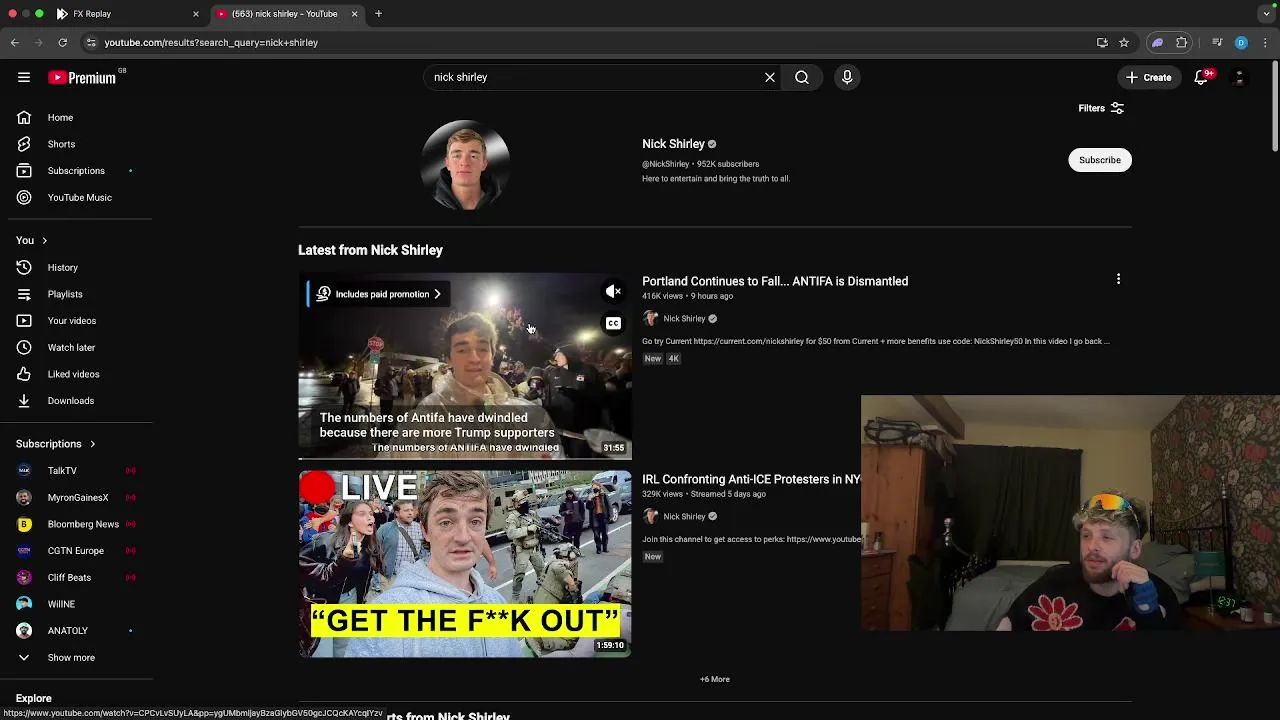Open the MyronGainesX subscription channel
1280x720 pixels.
pyautogui.click(x=76, y=497)
